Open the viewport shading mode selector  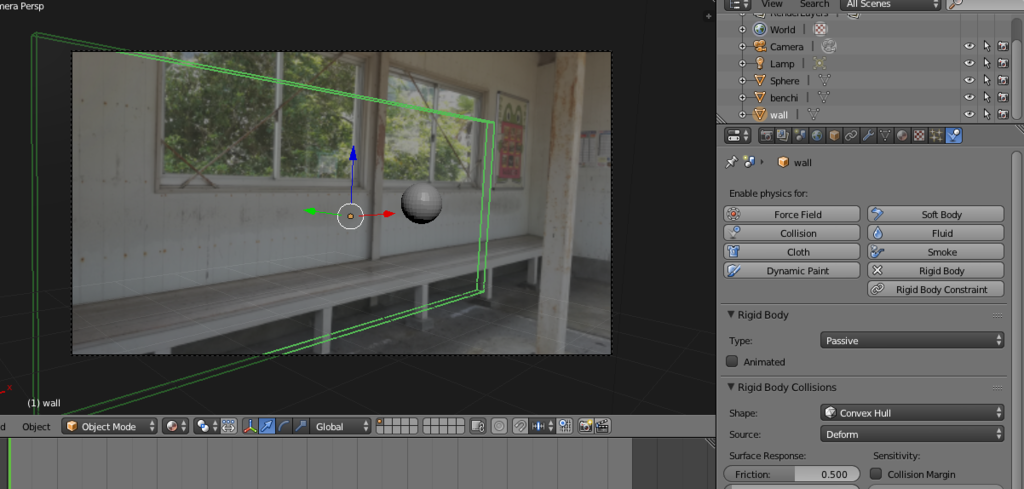pyautogui.click(x=176, y=426)
